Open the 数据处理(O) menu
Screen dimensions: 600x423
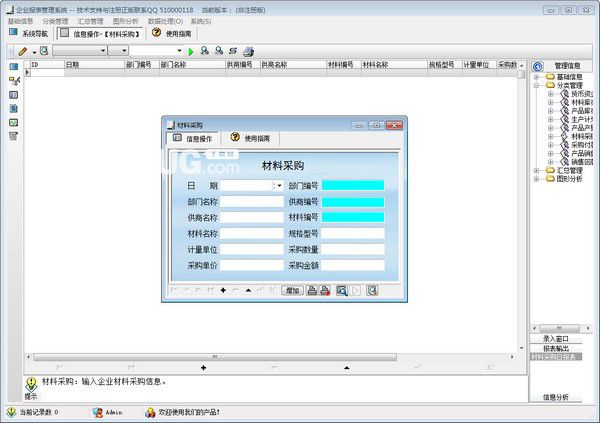(165, 21)
